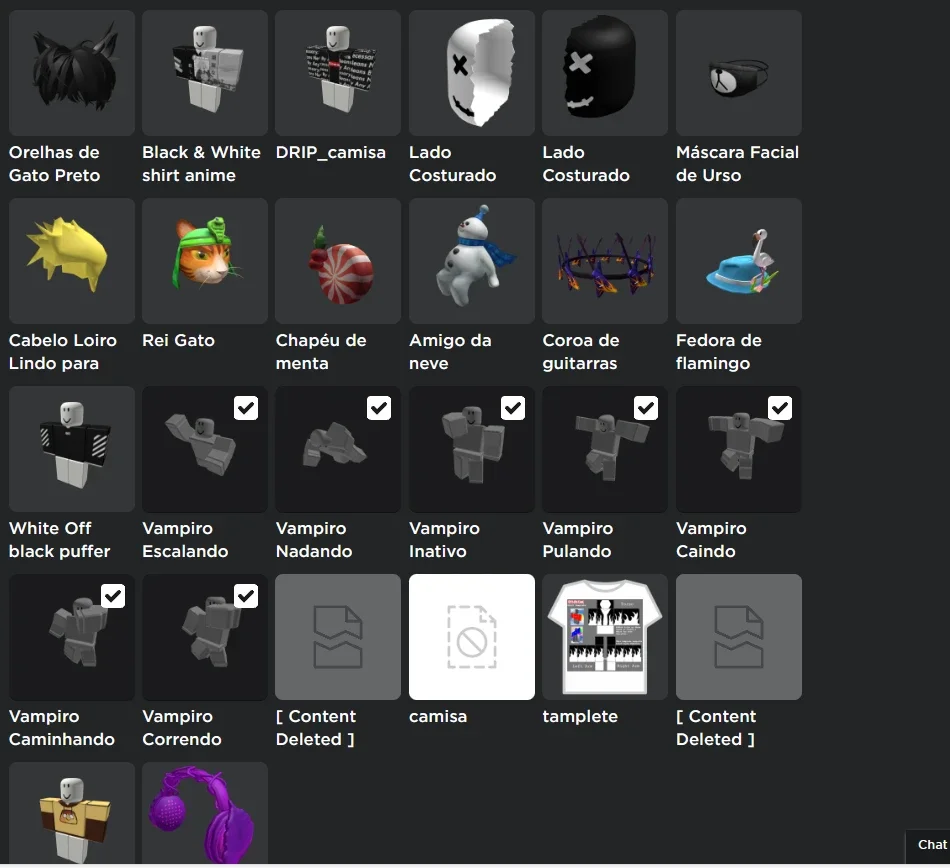This screenshot has width=950, height=868.
Task: Uncheck the Vampiro Inativo animation checkbox
Action: click(513, 408)
